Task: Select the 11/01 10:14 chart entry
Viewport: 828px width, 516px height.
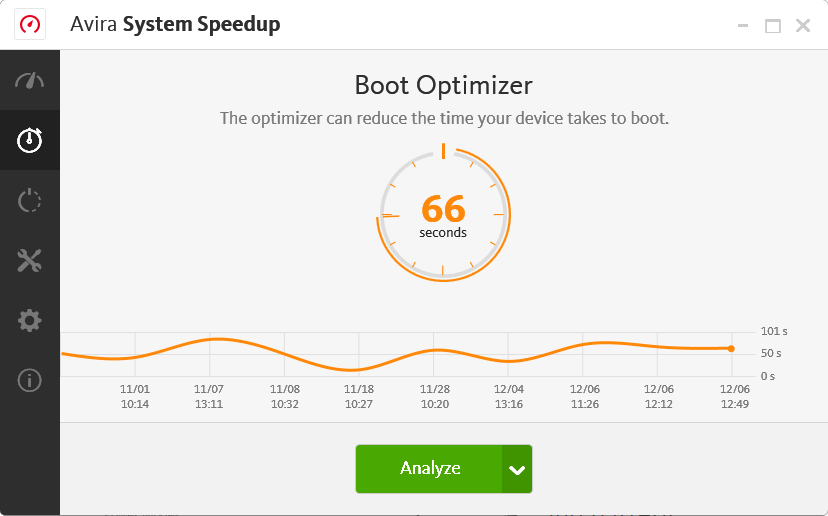Action: click(x=135, y=396)
